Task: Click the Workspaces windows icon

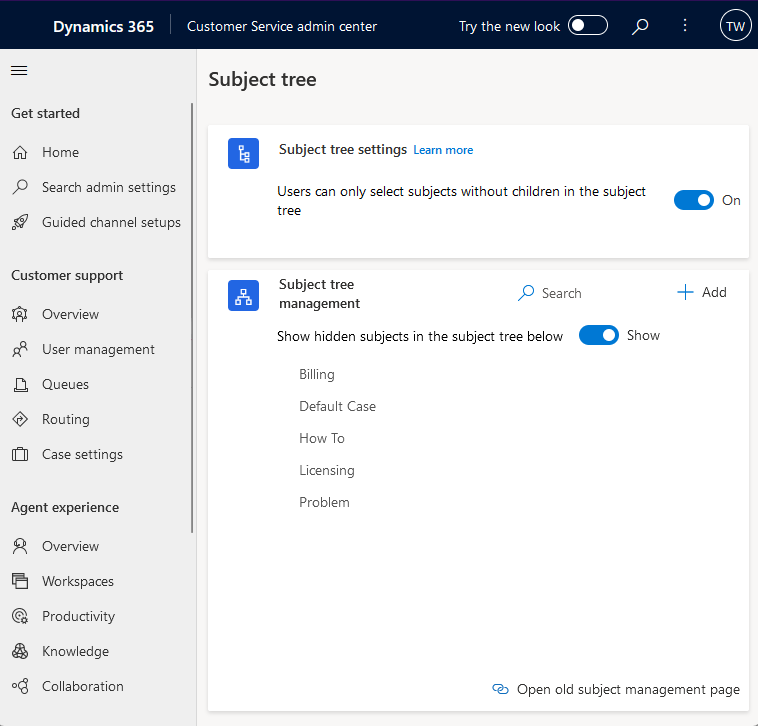Action: [20, 581]
